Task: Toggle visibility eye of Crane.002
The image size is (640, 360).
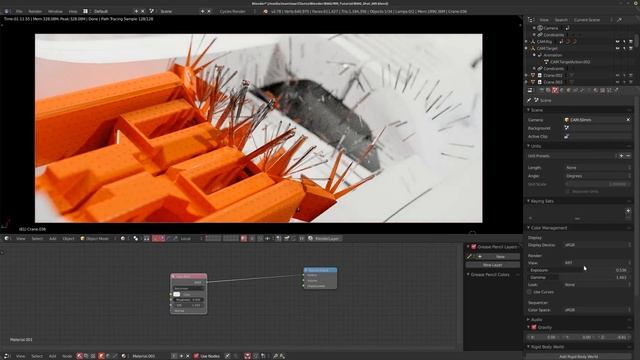Action: [x=618, y=75]
